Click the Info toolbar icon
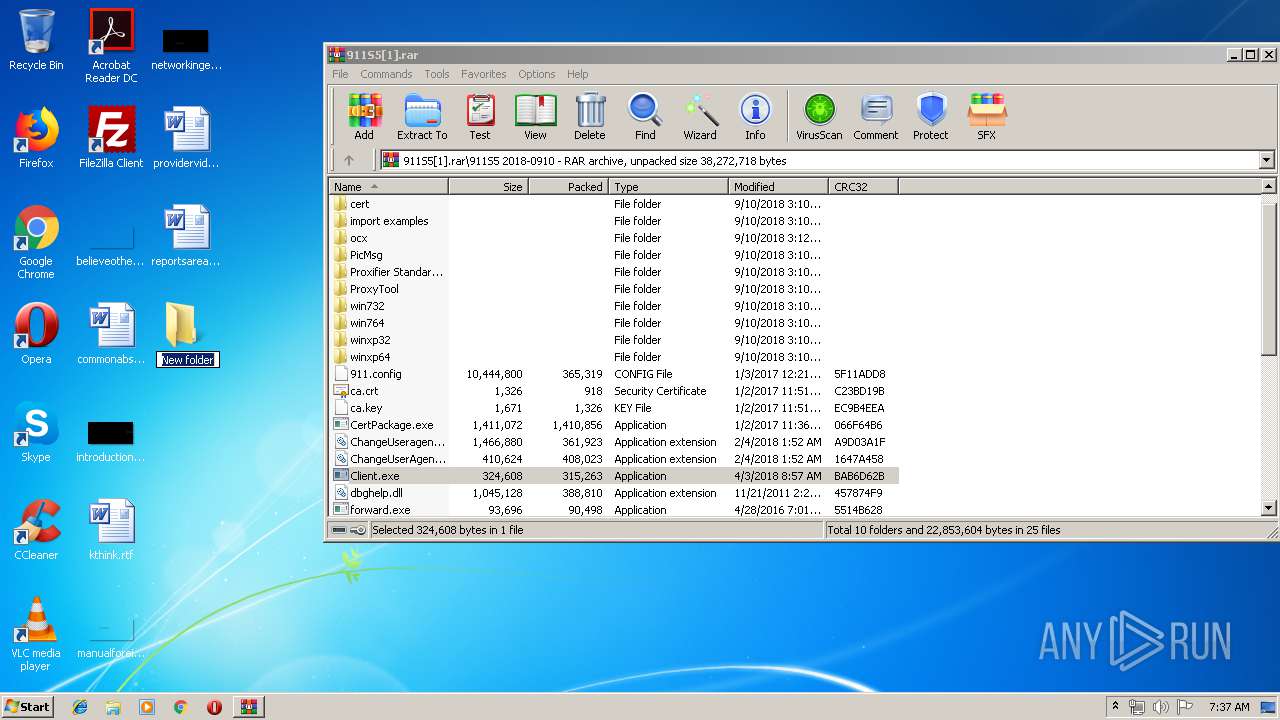The height and width of the screenshot is (720, 1280). tap(755, 117)
